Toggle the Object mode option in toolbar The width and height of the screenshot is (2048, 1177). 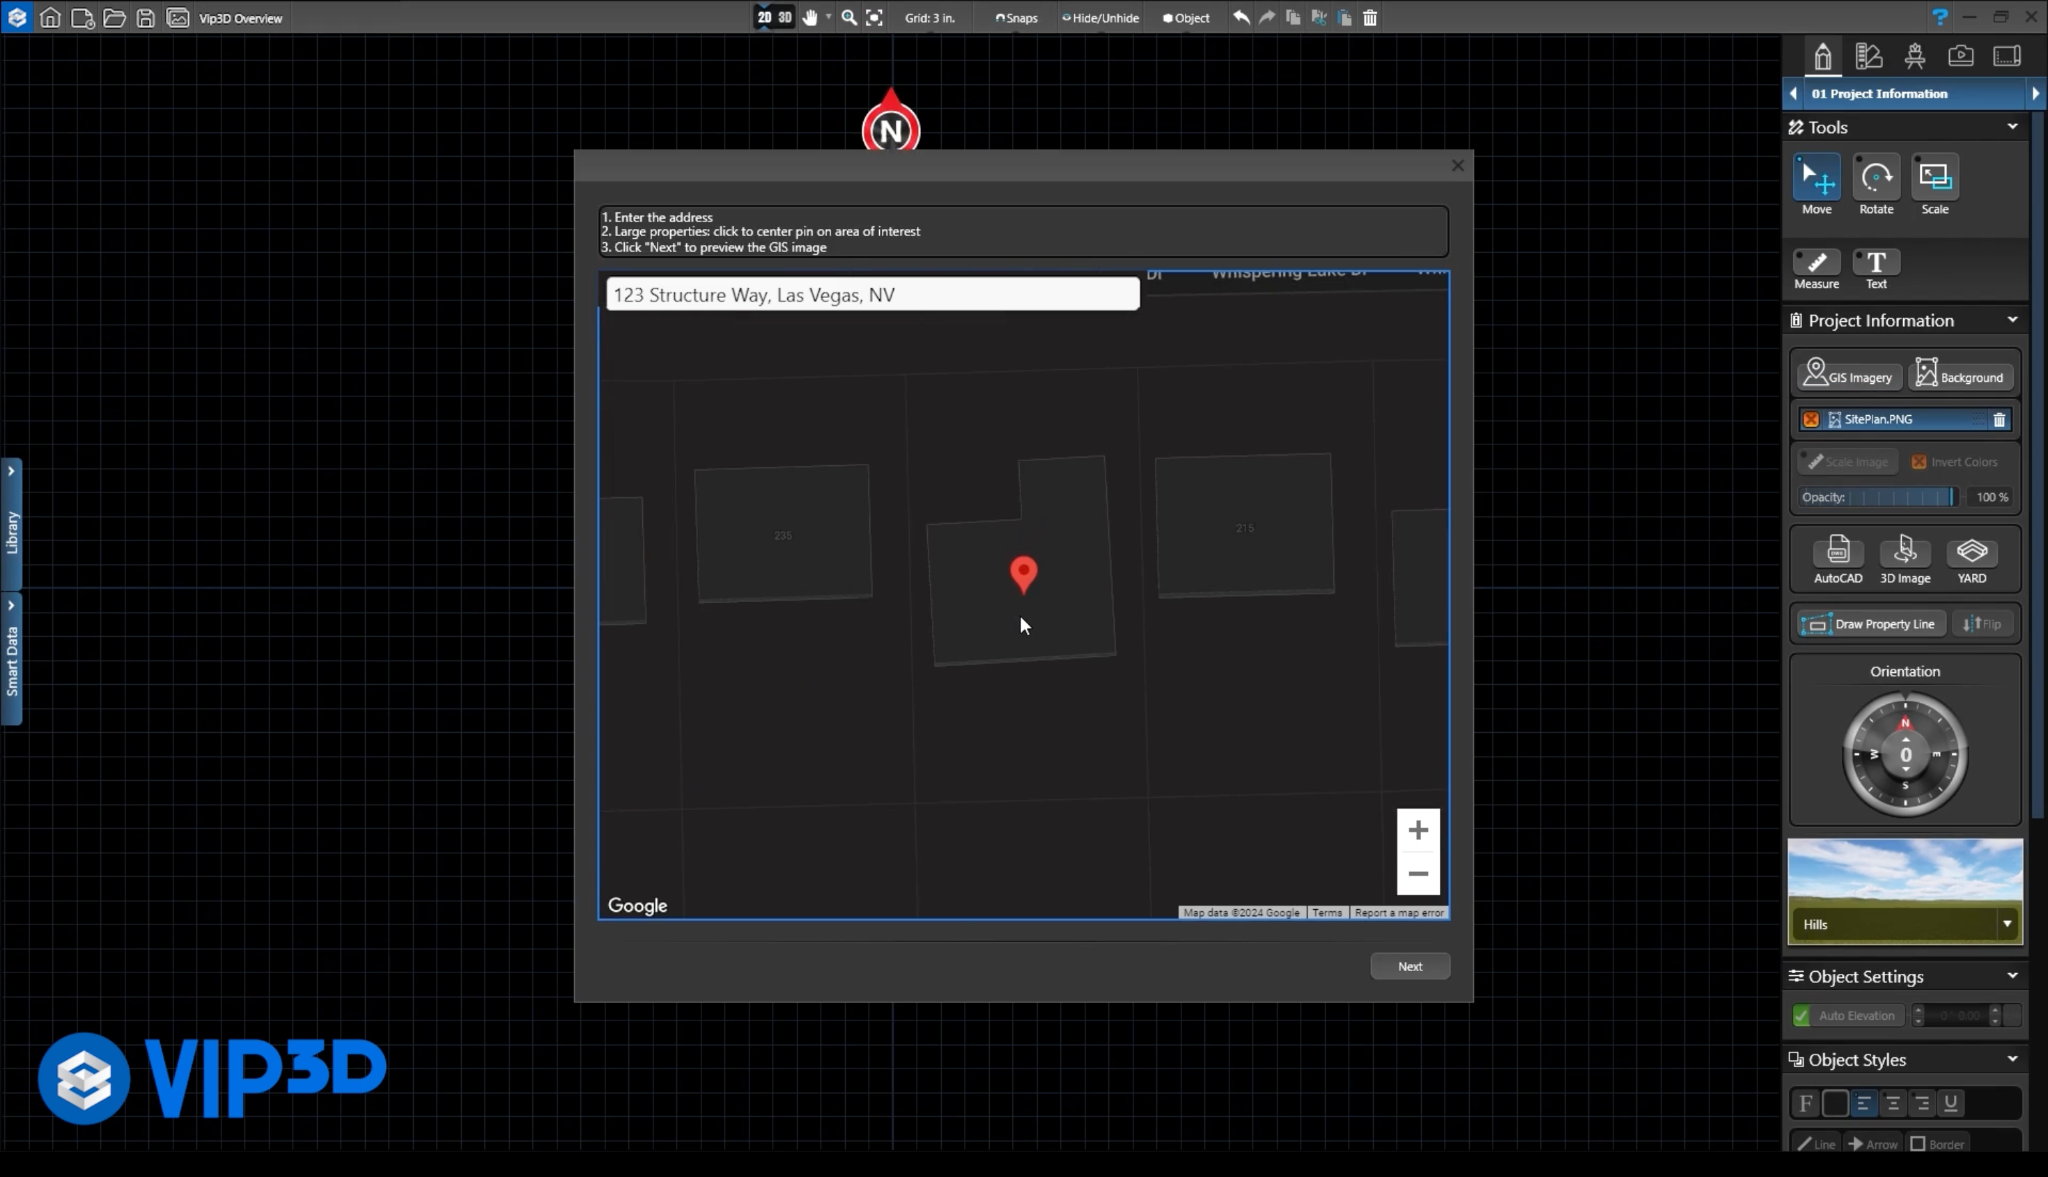click(1186, 18)
